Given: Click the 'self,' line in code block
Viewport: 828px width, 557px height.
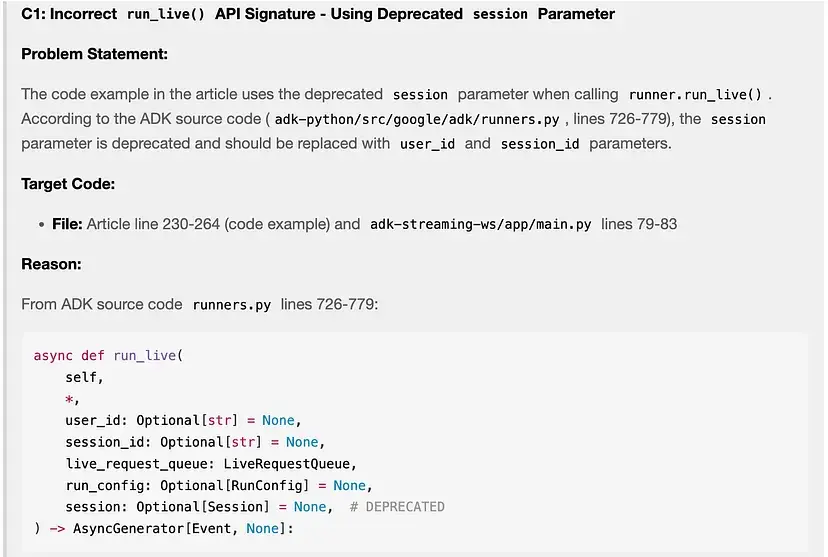Looking at the screenshot, I should coord(84,378).
